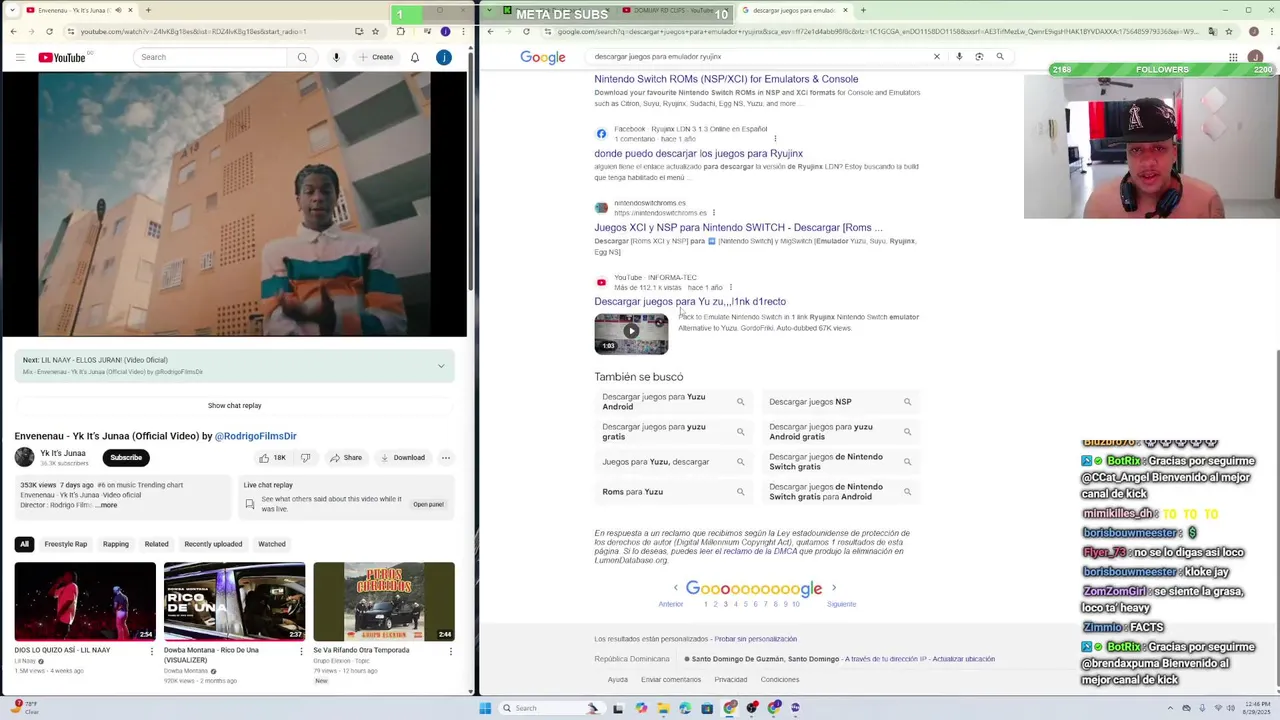Expand the video description with ...more

tap(106, 505)
